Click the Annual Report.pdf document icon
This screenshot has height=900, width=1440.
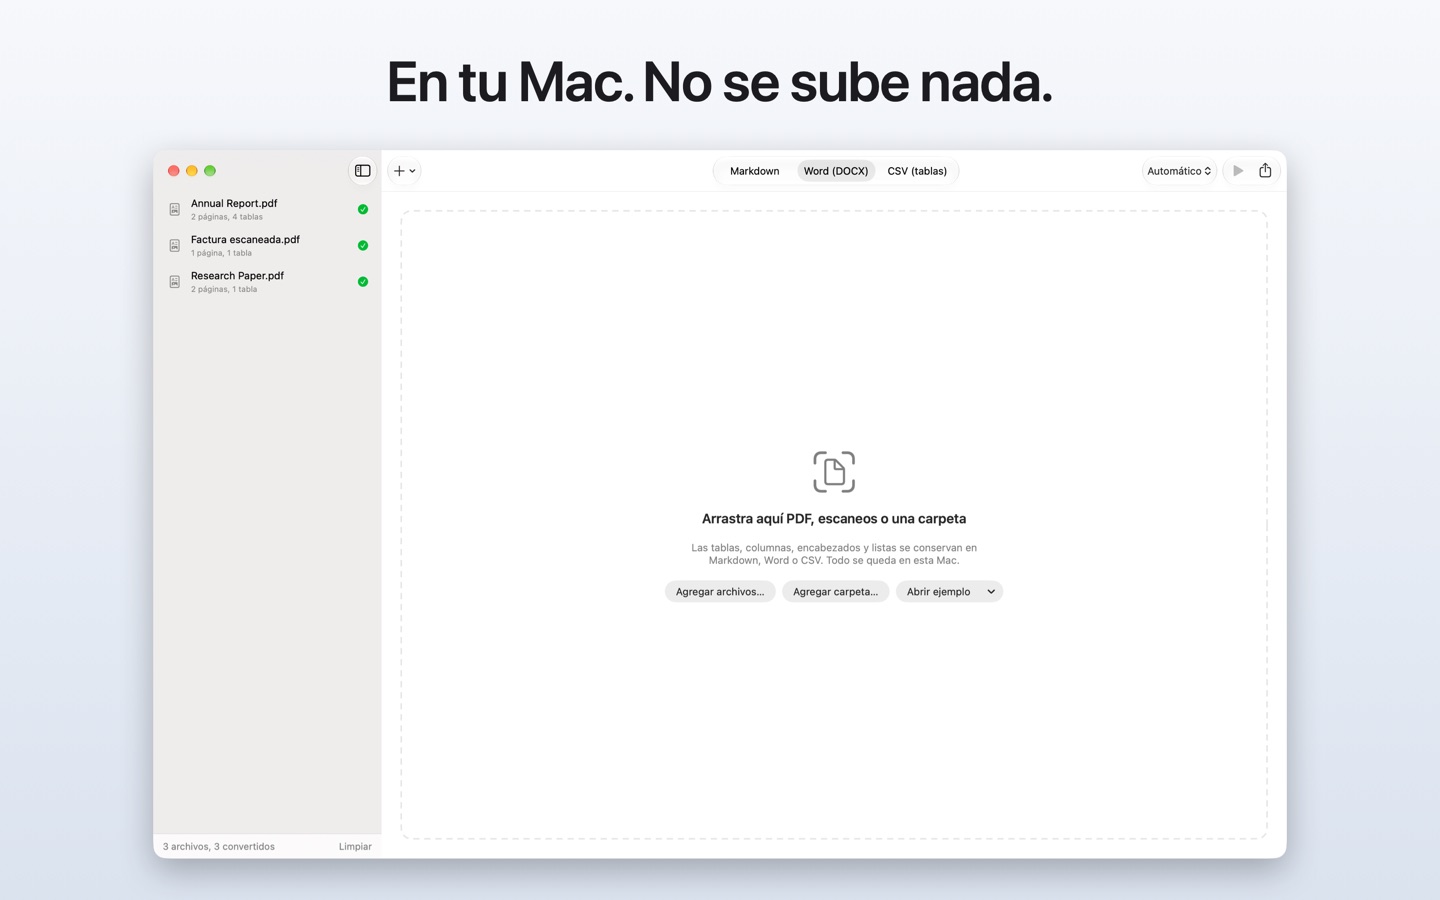175,209
